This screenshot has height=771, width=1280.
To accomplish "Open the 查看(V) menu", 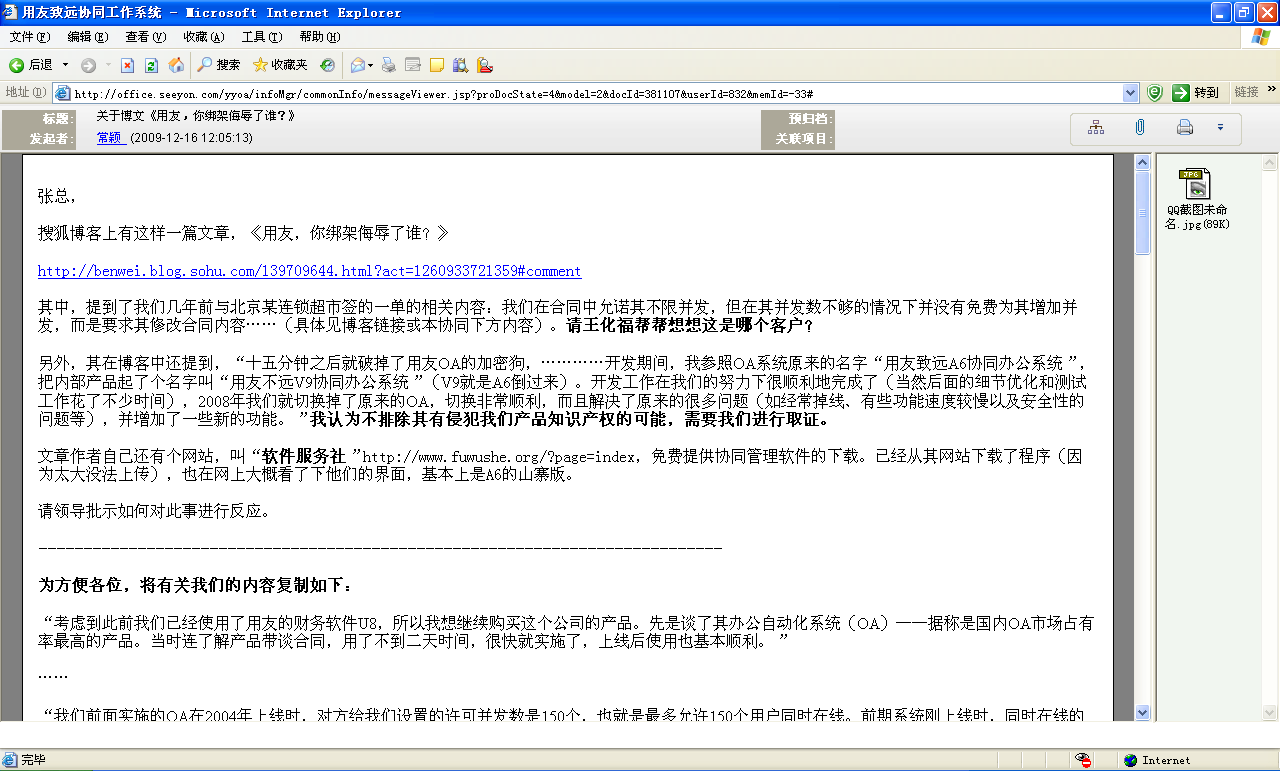I will [x=145, y=37].
